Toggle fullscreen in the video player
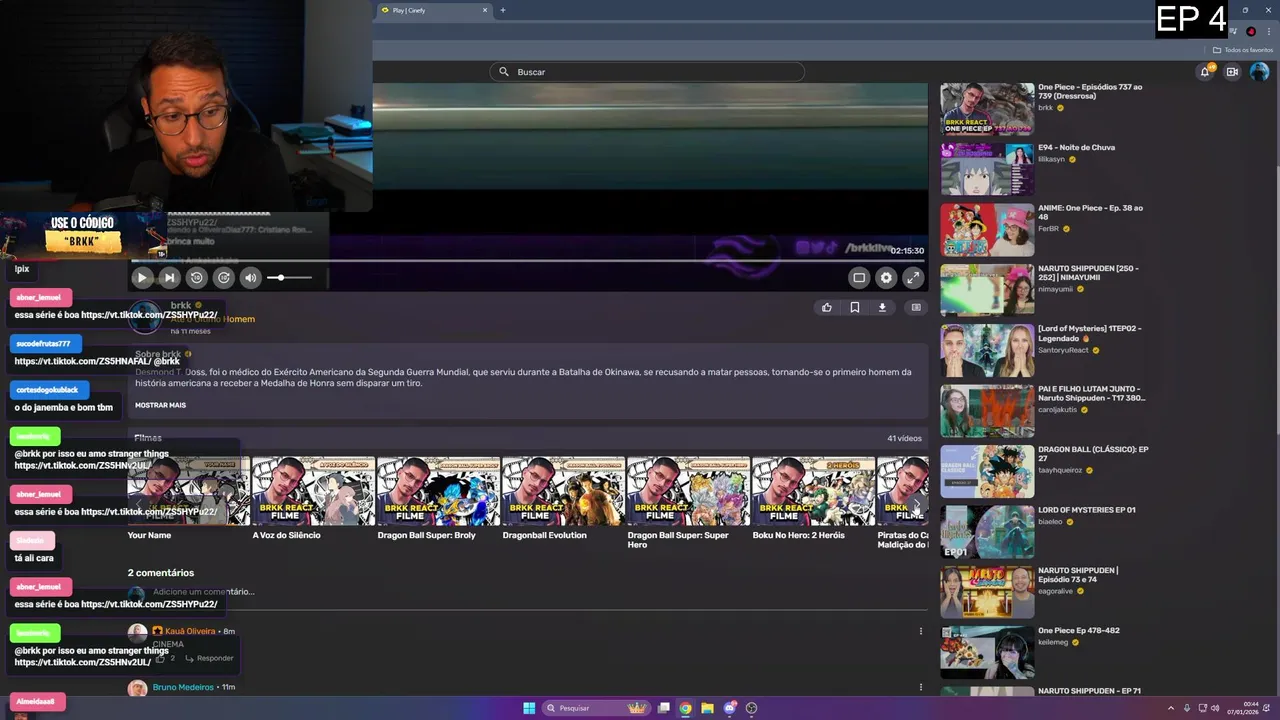The height and width of the screenshot is (720, 1280). [913, 278]
